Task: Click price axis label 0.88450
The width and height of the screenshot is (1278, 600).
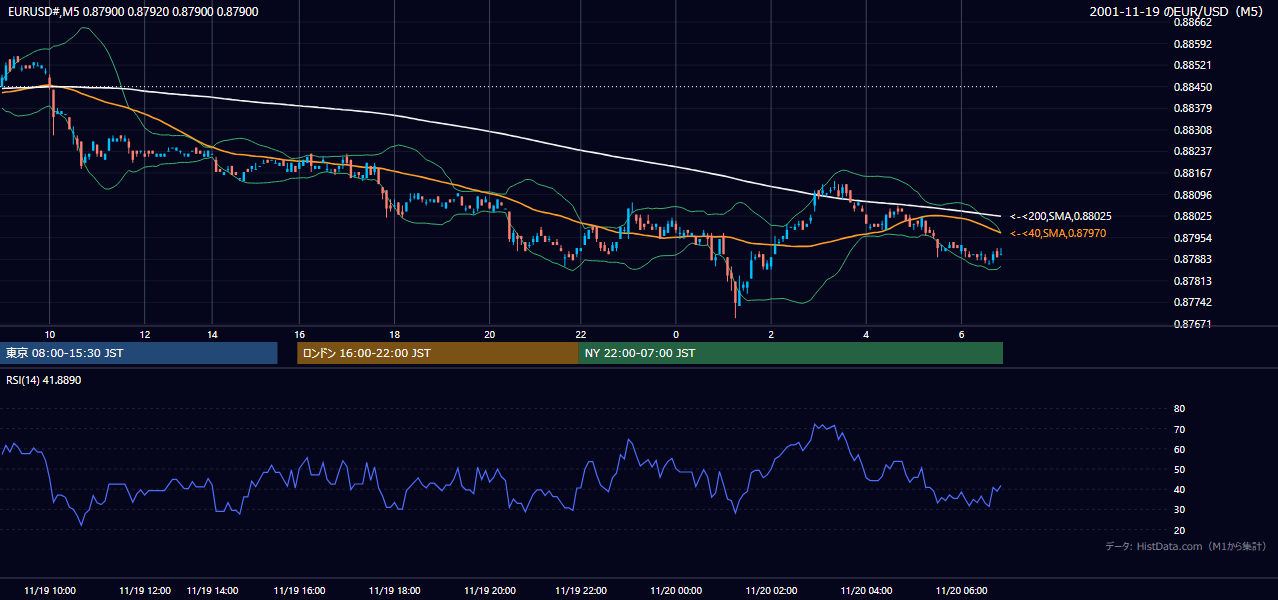Action: [1192, 87]
